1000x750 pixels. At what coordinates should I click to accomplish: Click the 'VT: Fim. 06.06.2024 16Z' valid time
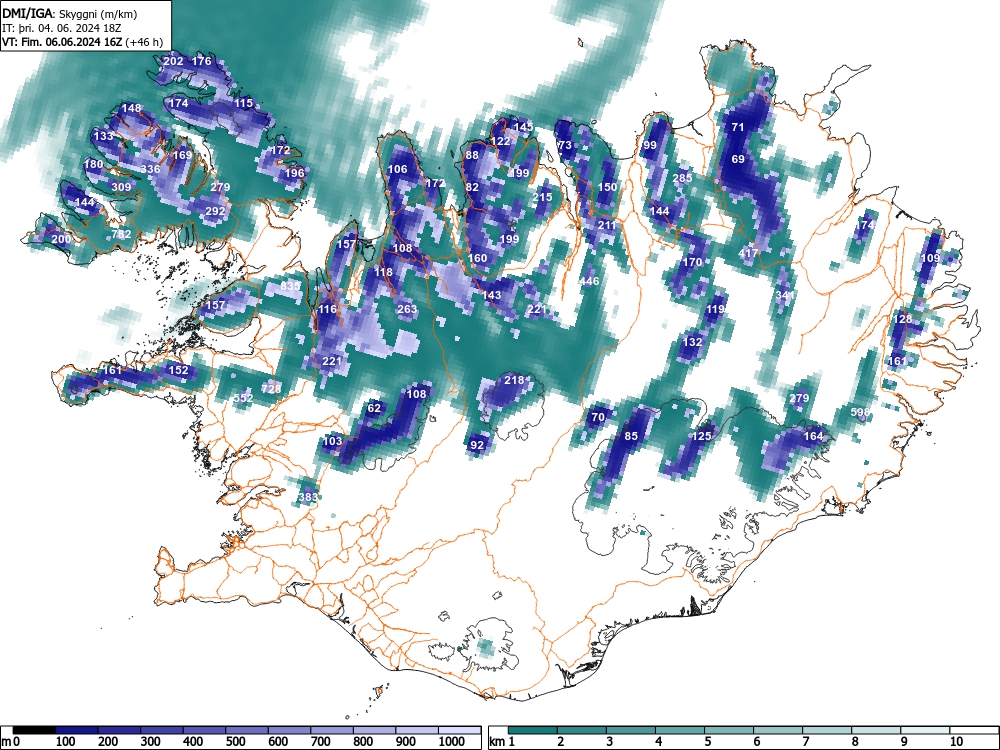[x=64, y=42]
